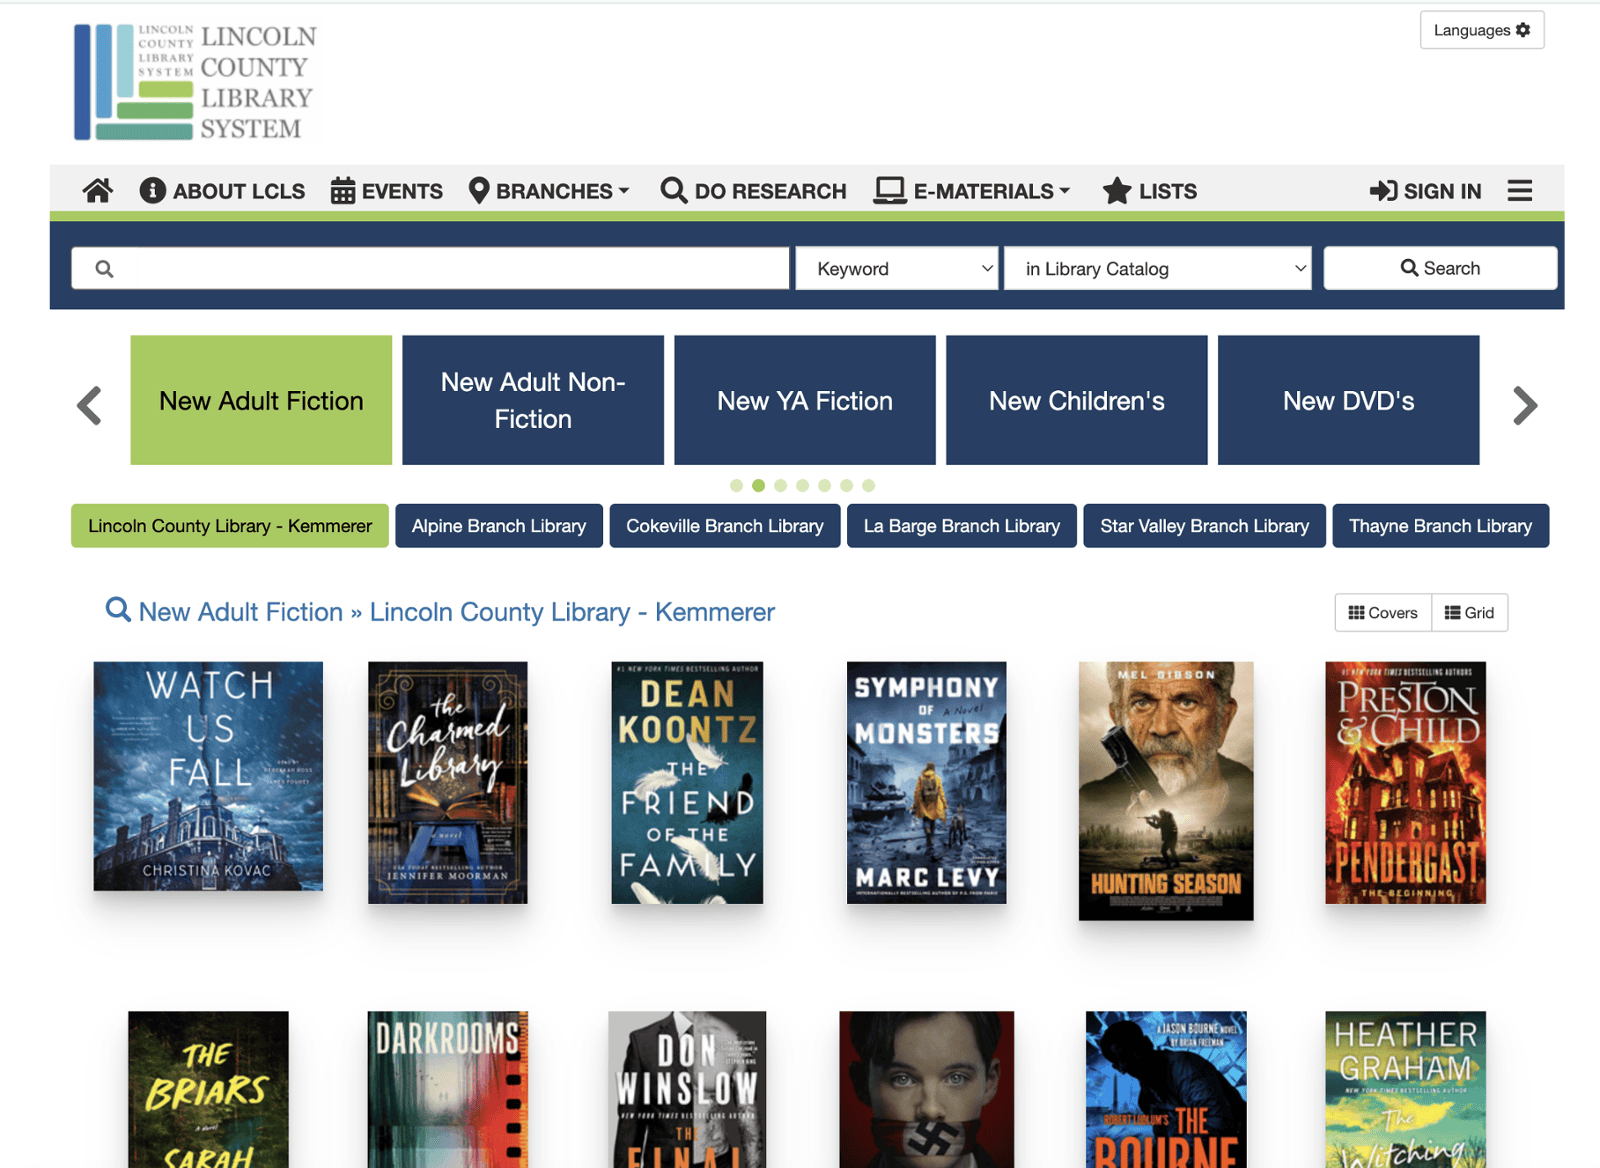
Task: Open the Watch Us Fall book cover
Action: pos(208,776)
